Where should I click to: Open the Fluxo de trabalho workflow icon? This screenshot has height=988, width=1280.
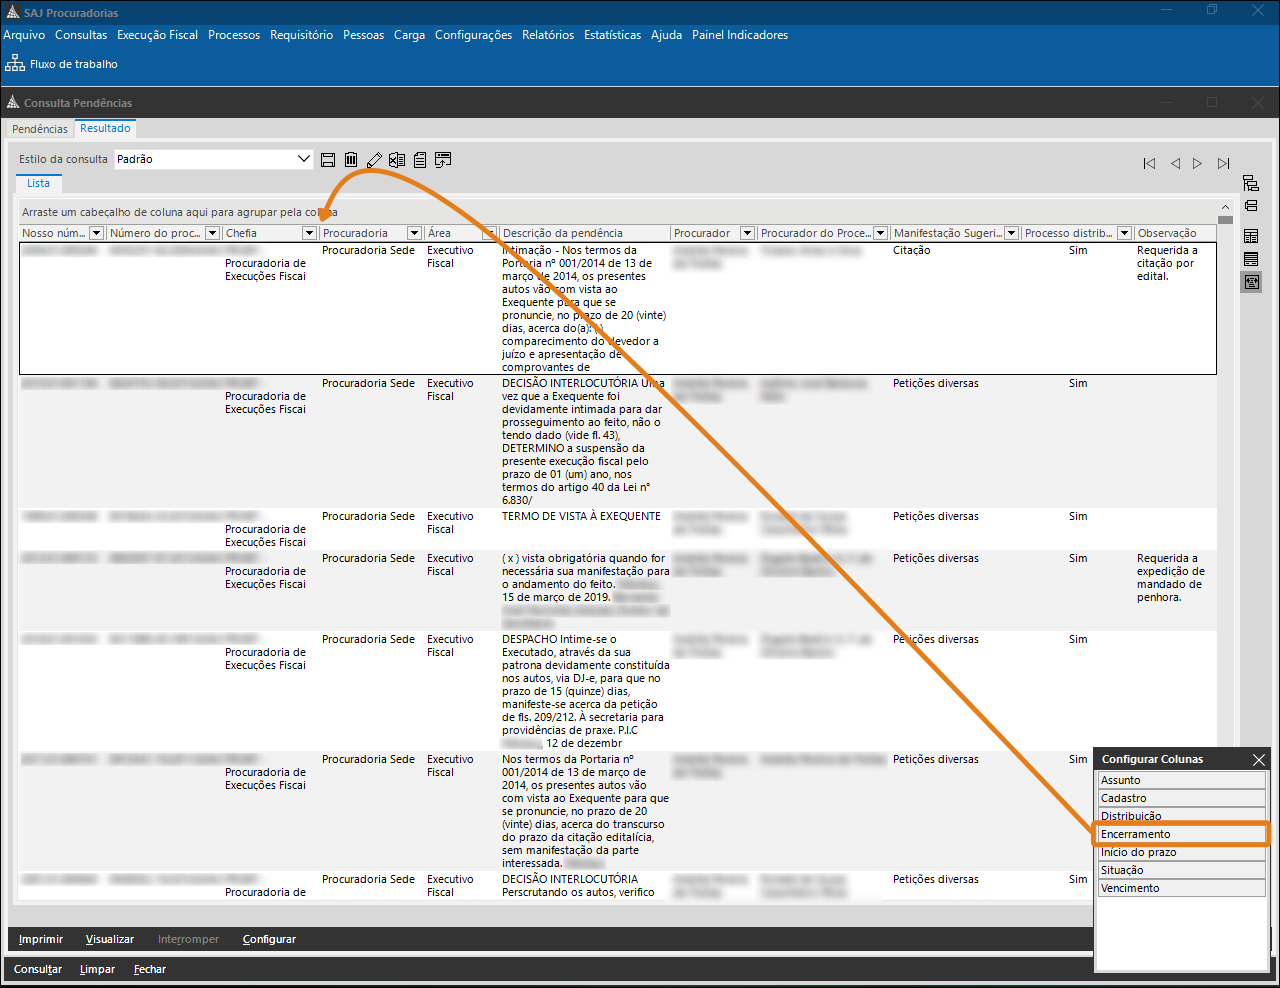(x=15, y=64)
